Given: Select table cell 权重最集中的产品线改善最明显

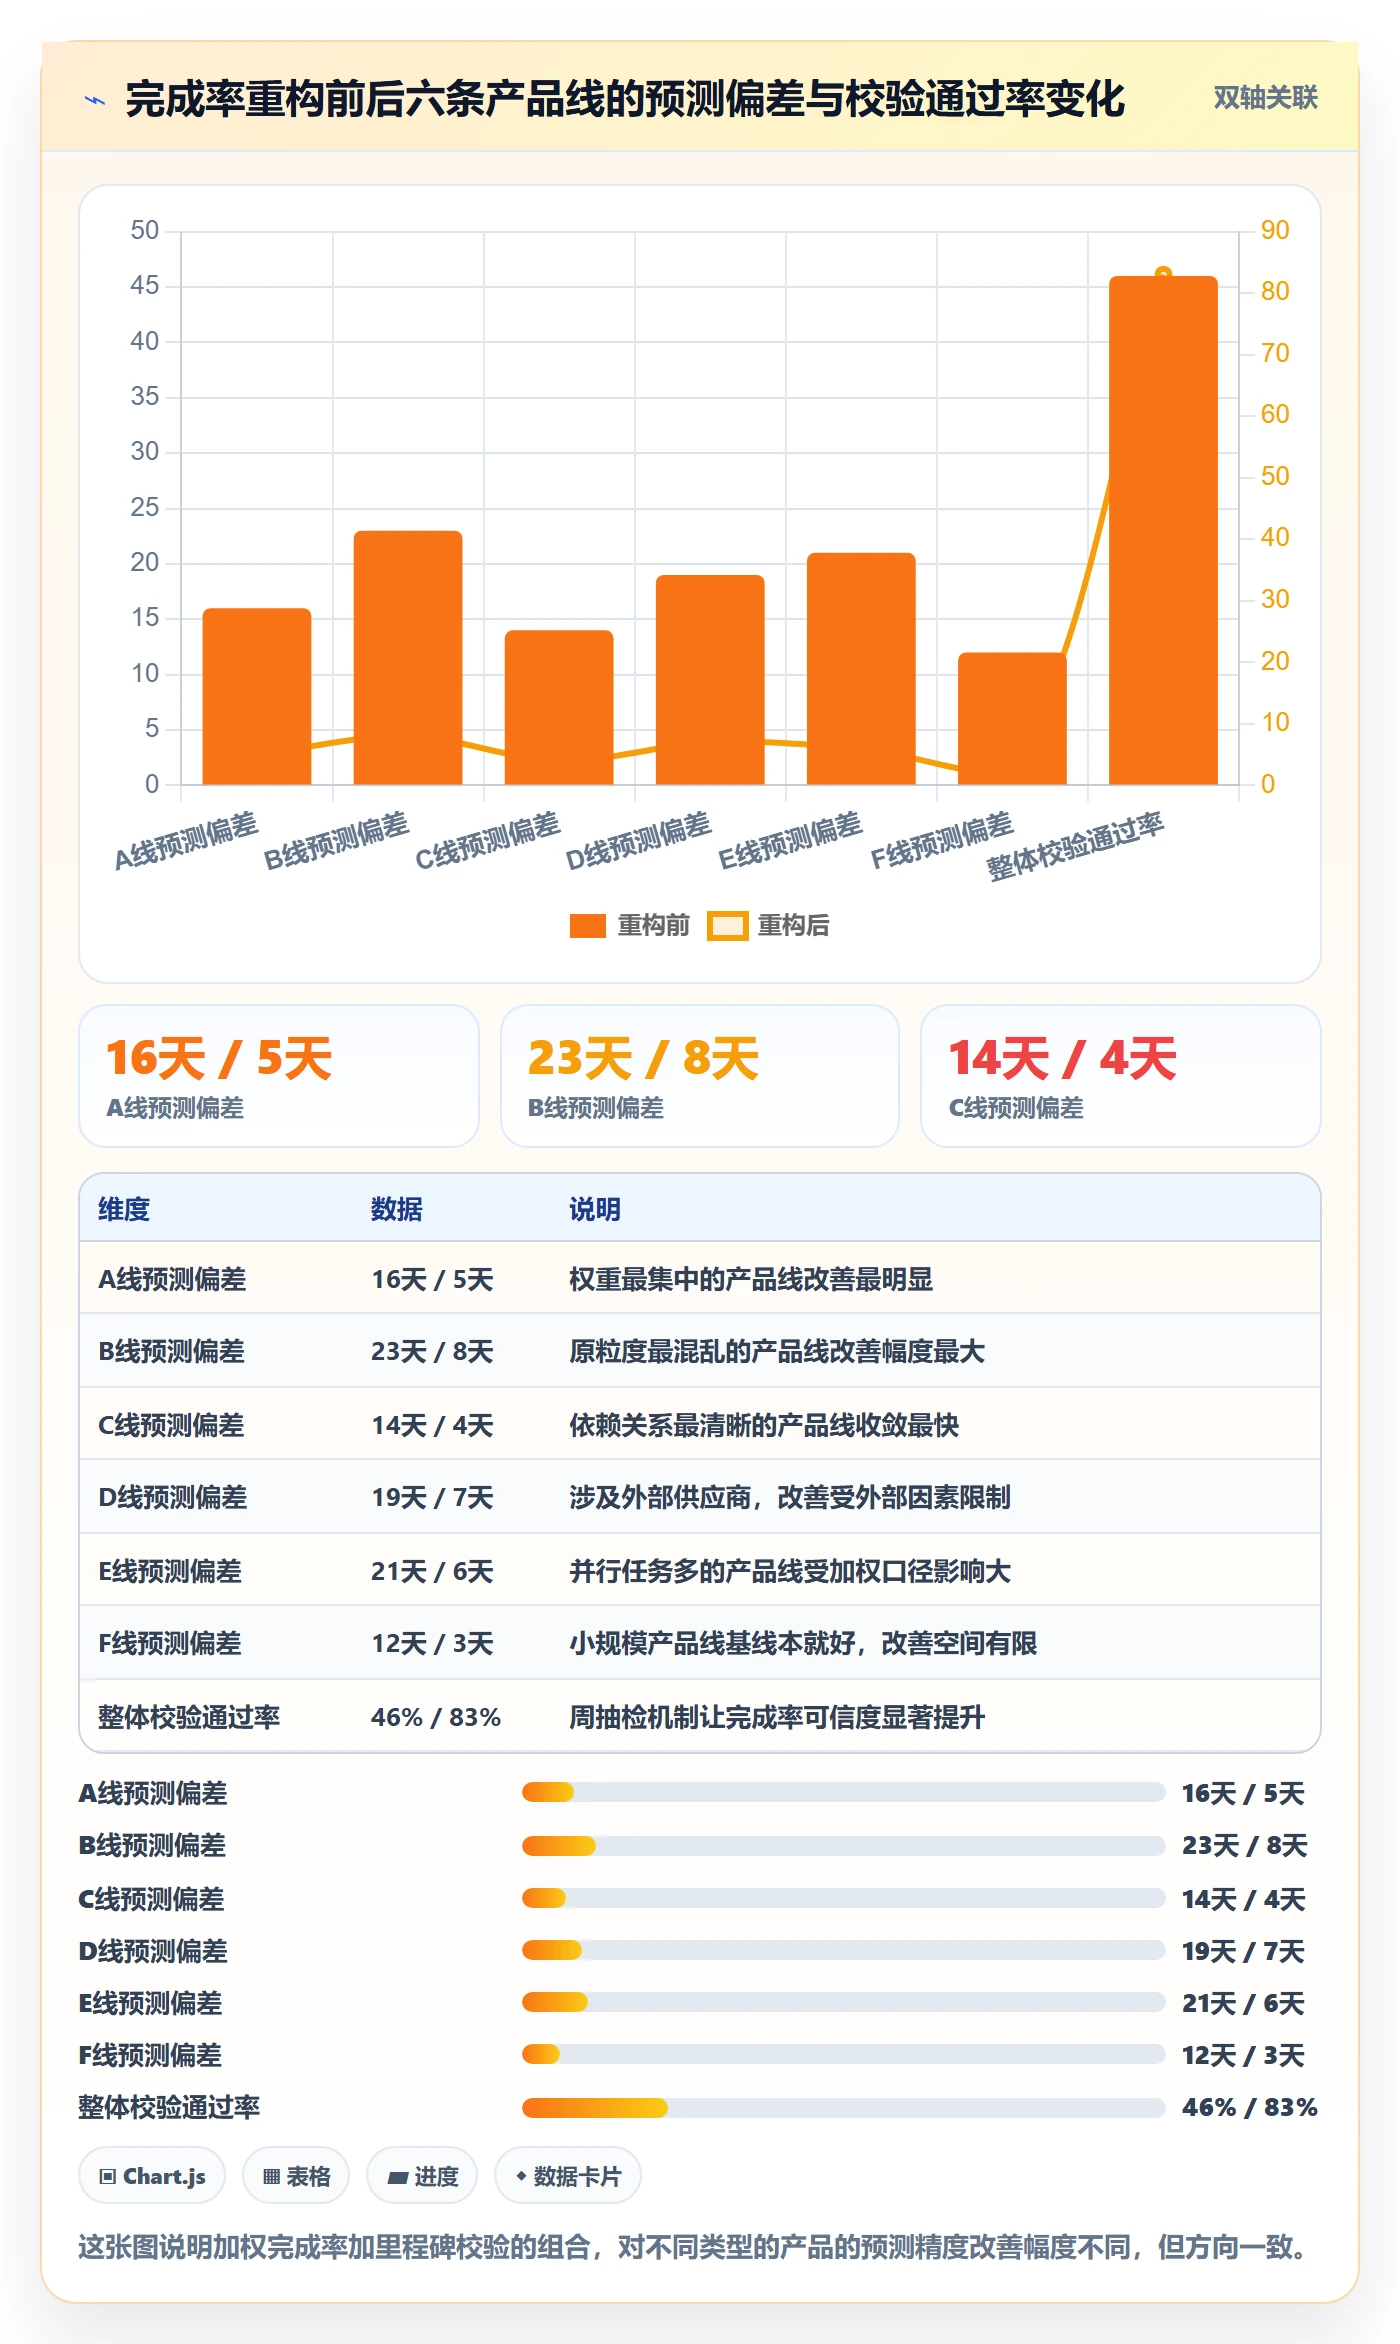Looking at the screenshot, I should click(x=751, y=1279).
